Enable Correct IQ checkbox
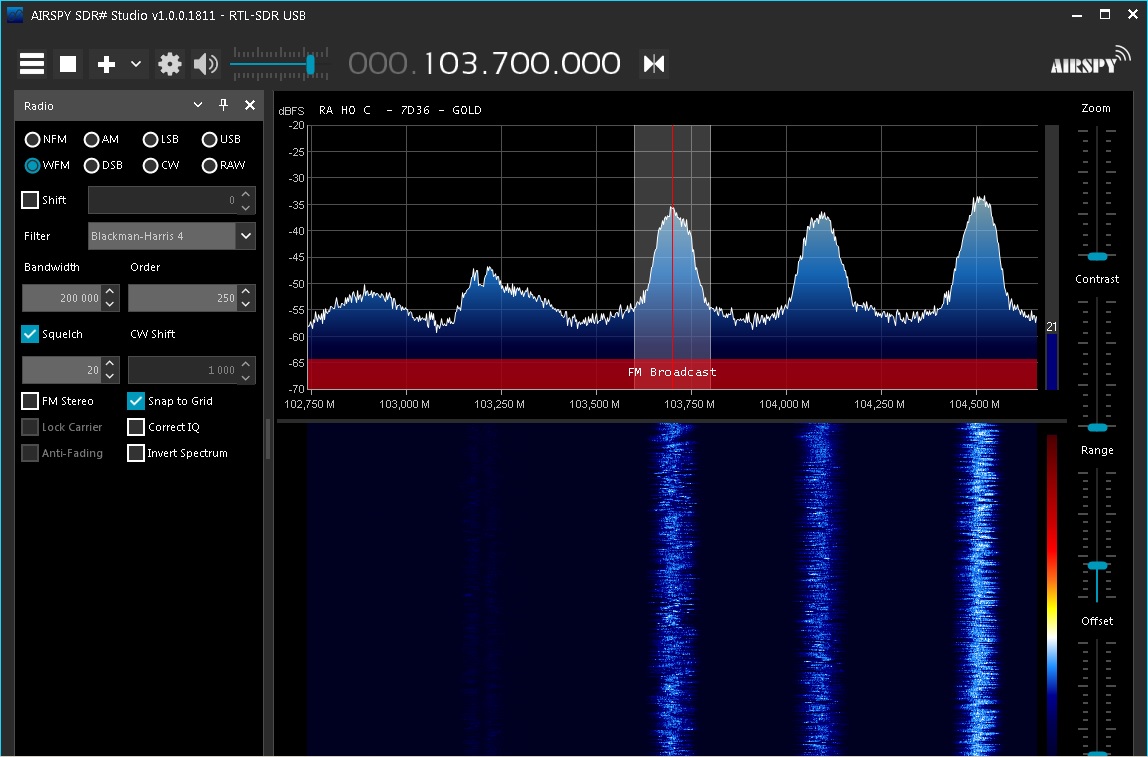Screen dimensions: 1148x757 [x=136, y=427]
